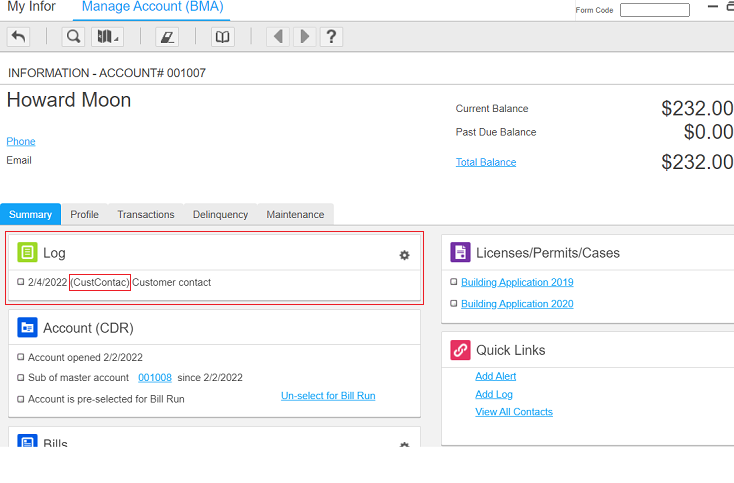Open master account 001008 link

pyautogui.click(x=154, y=377)
